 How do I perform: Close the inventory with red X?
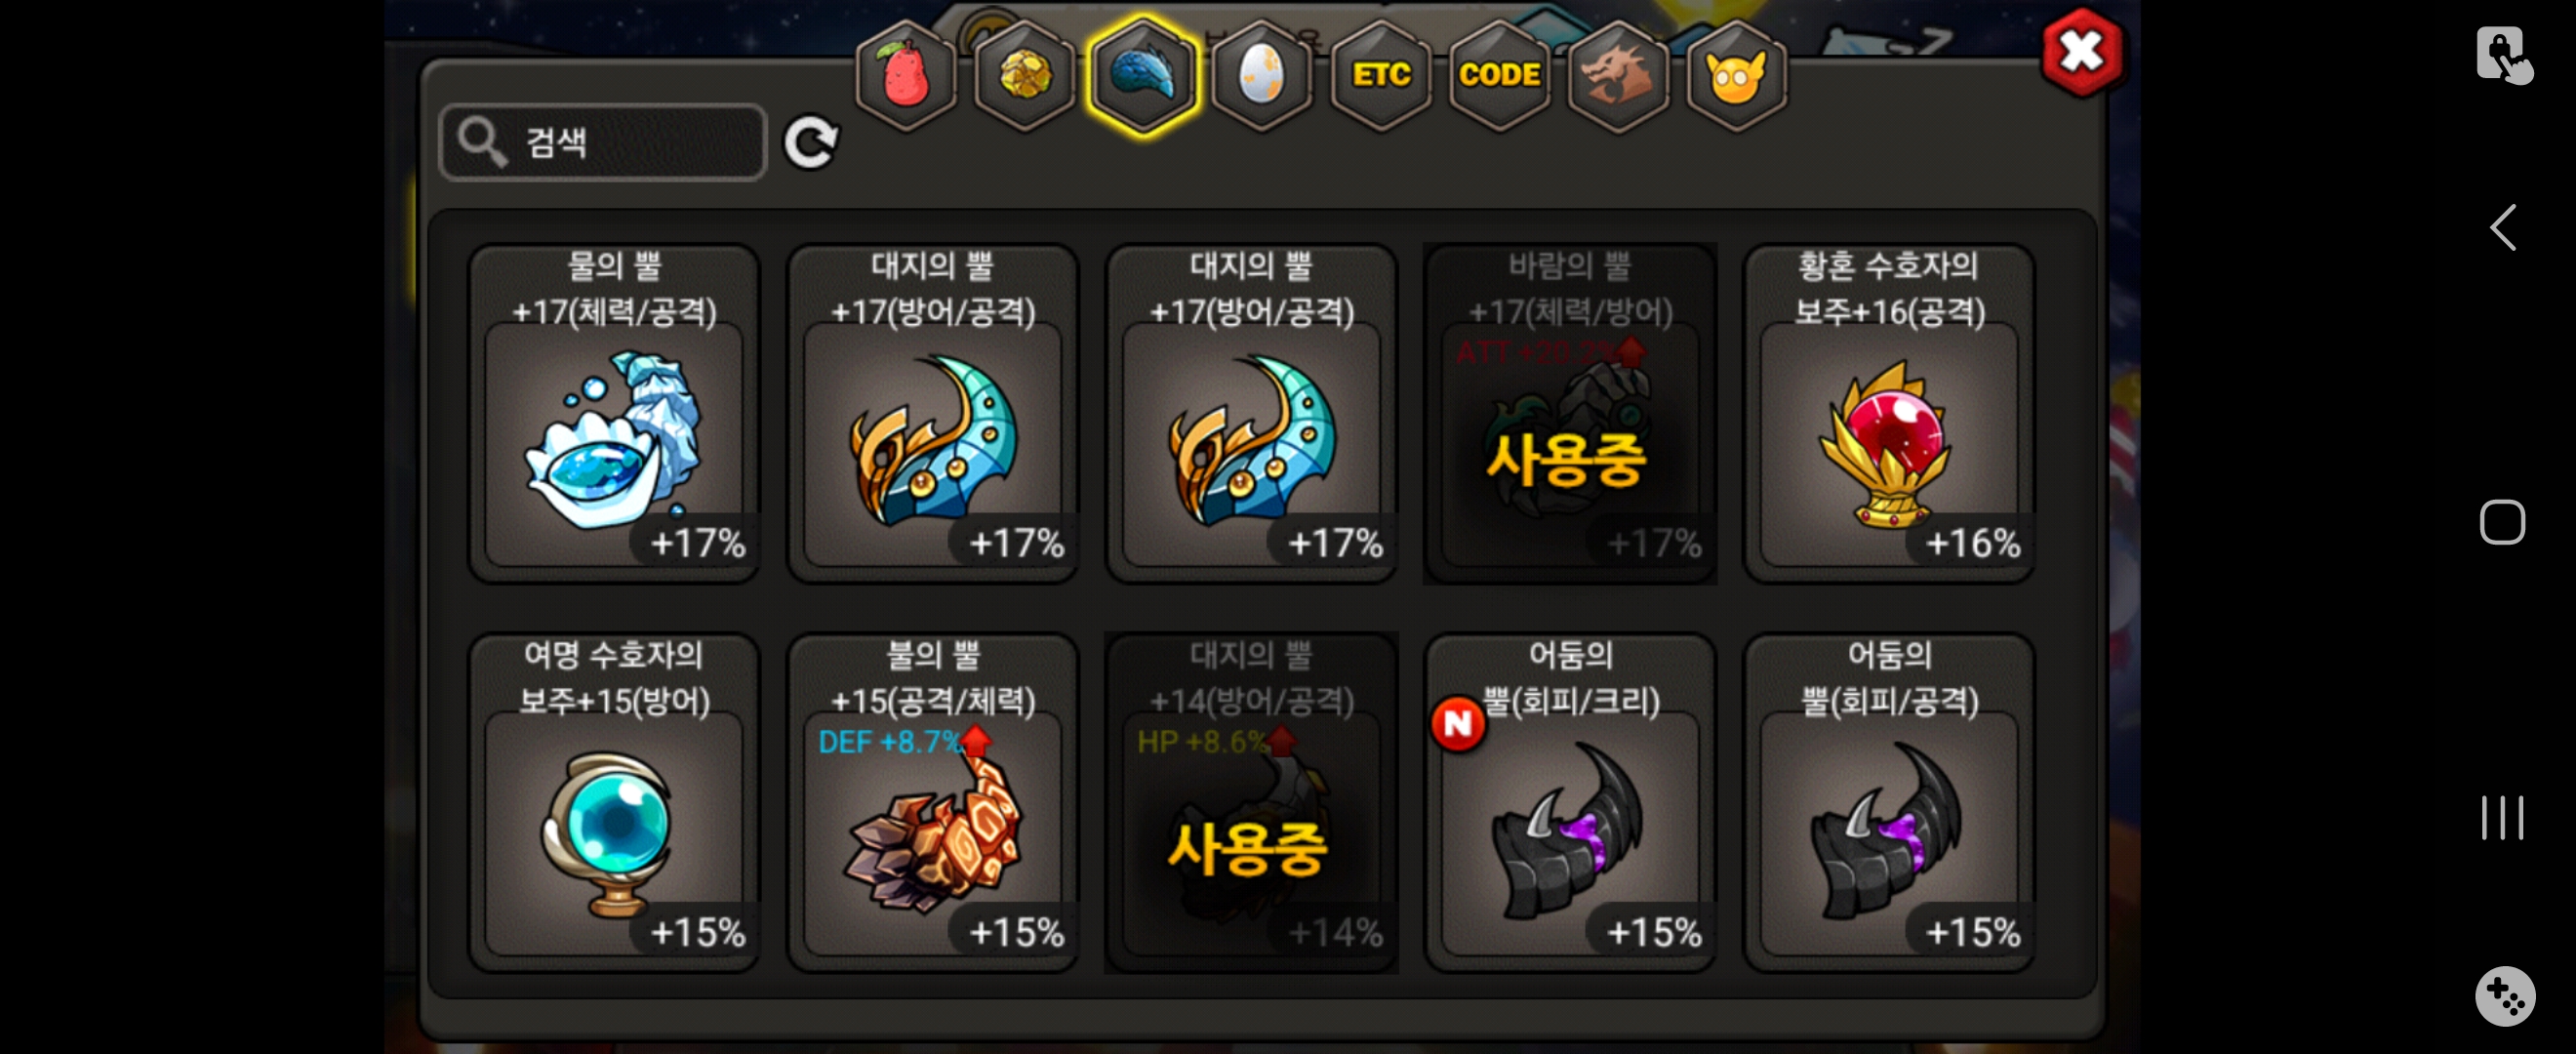(2082, 52)
